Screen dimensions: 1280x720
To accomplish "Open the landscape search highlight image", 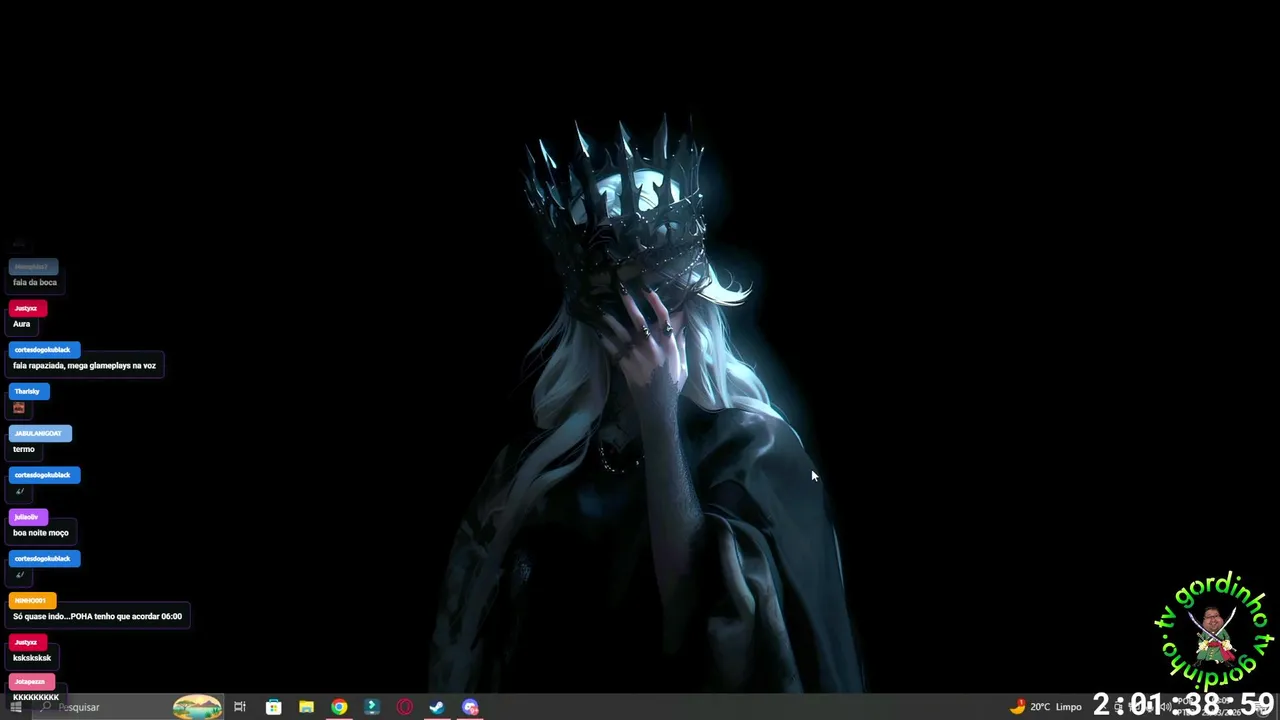I will tap(197, 707).
